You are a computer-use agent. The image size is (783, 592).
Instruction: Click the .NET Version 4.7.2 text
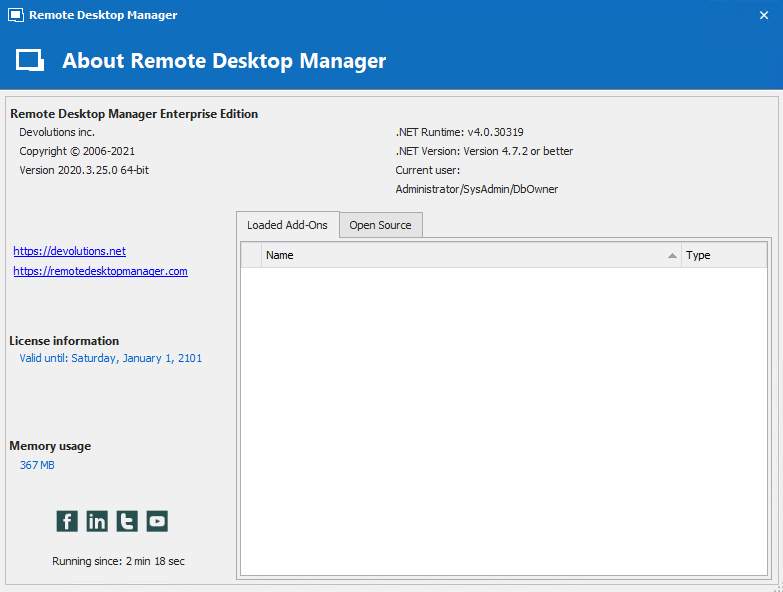pyautogui.click(x=484, y=151)
